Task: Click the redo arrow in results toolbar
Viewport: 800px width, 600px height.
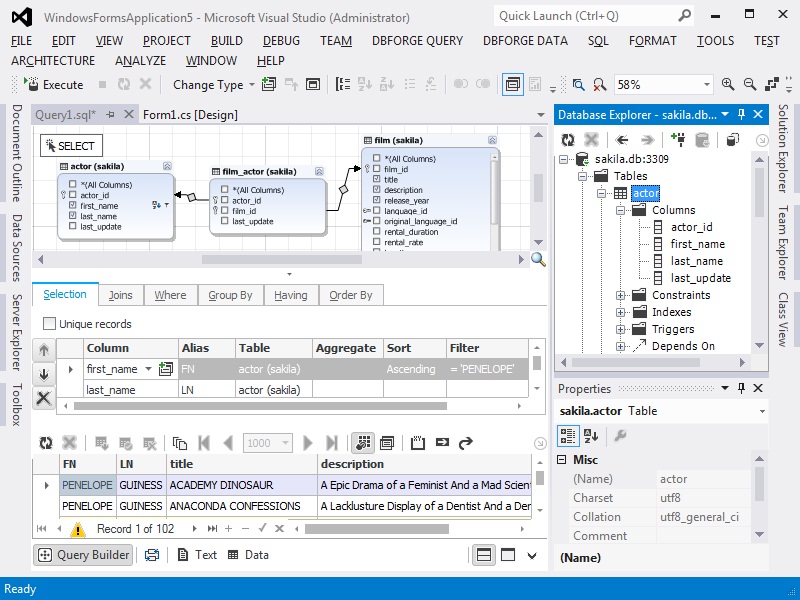Action: point(465,443)
